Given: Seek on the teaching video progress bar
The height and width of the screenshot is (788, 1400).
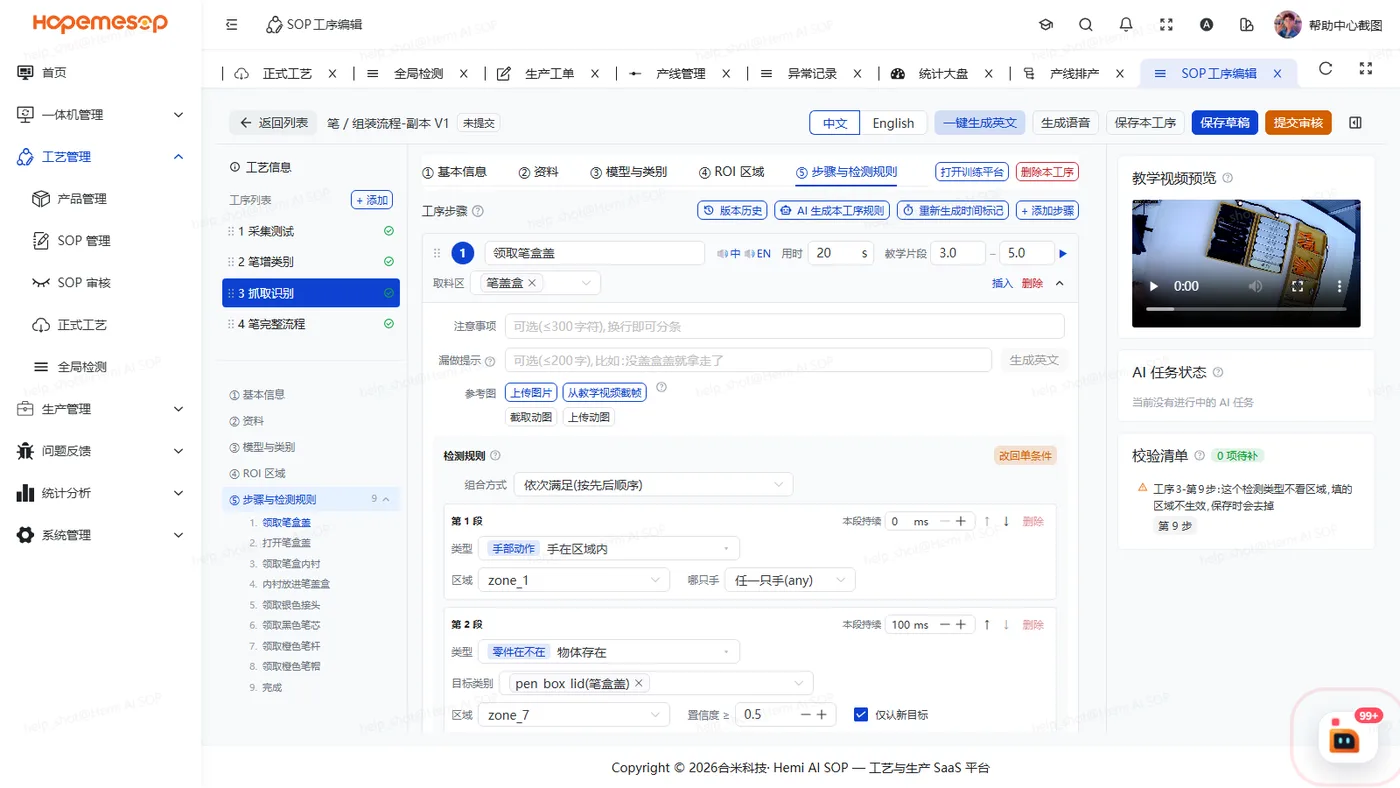Looking at the screenshot, I should click(x=1246, y=309).
